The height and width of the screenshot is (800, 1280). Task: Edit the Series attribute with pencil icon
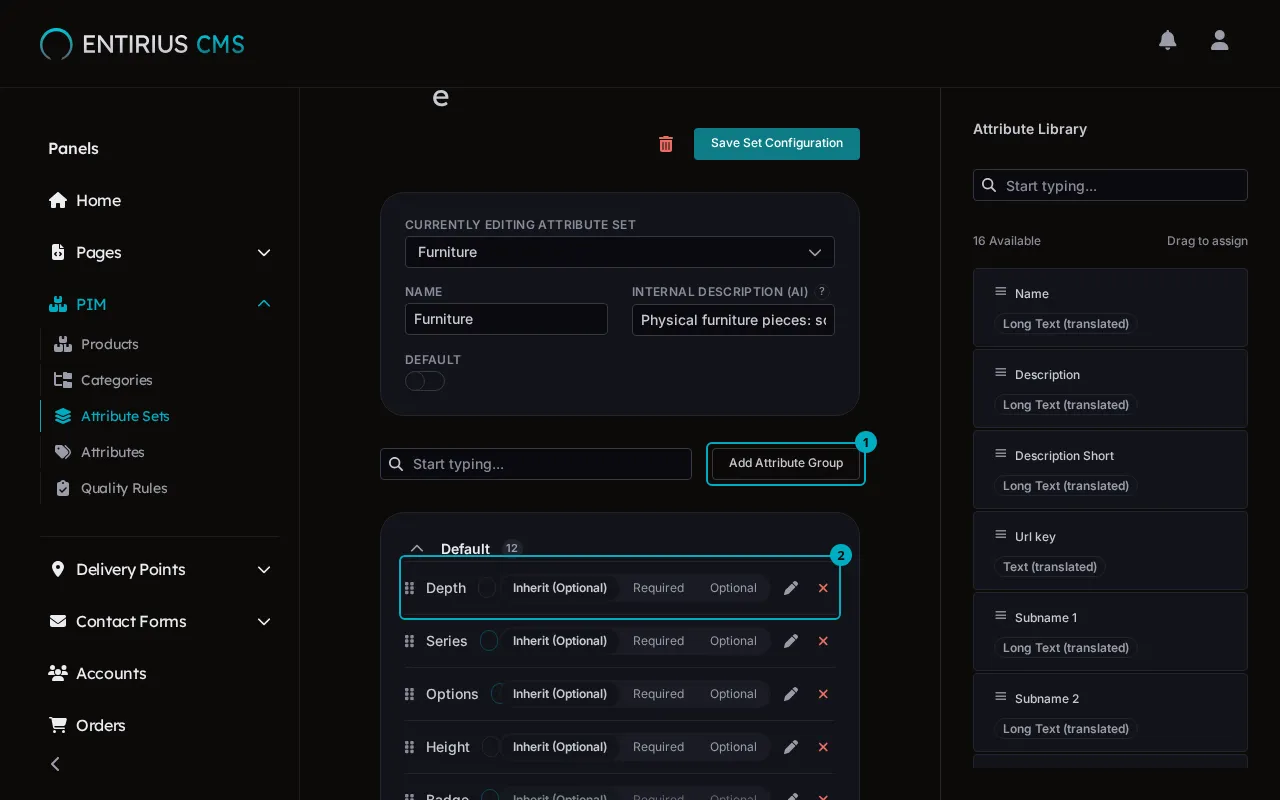[791, 641]
